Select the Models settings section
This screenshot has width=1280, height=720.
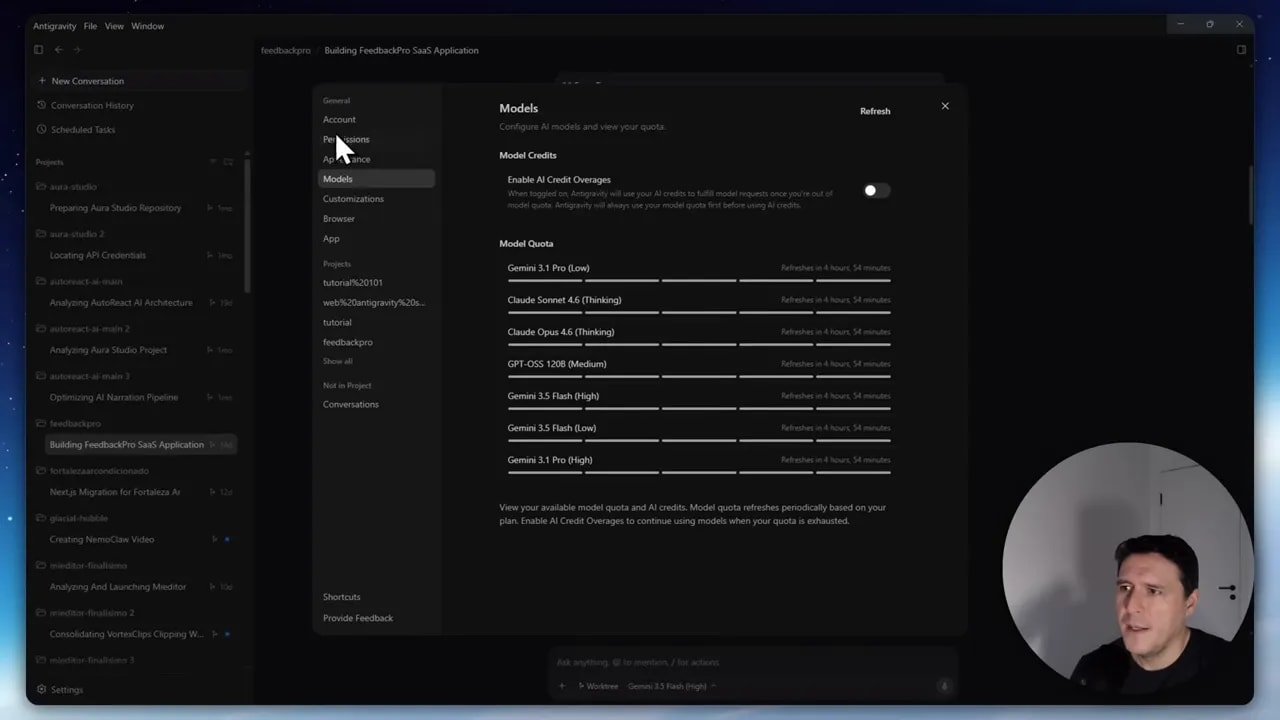pyautogui.click(x=376, y=179)
